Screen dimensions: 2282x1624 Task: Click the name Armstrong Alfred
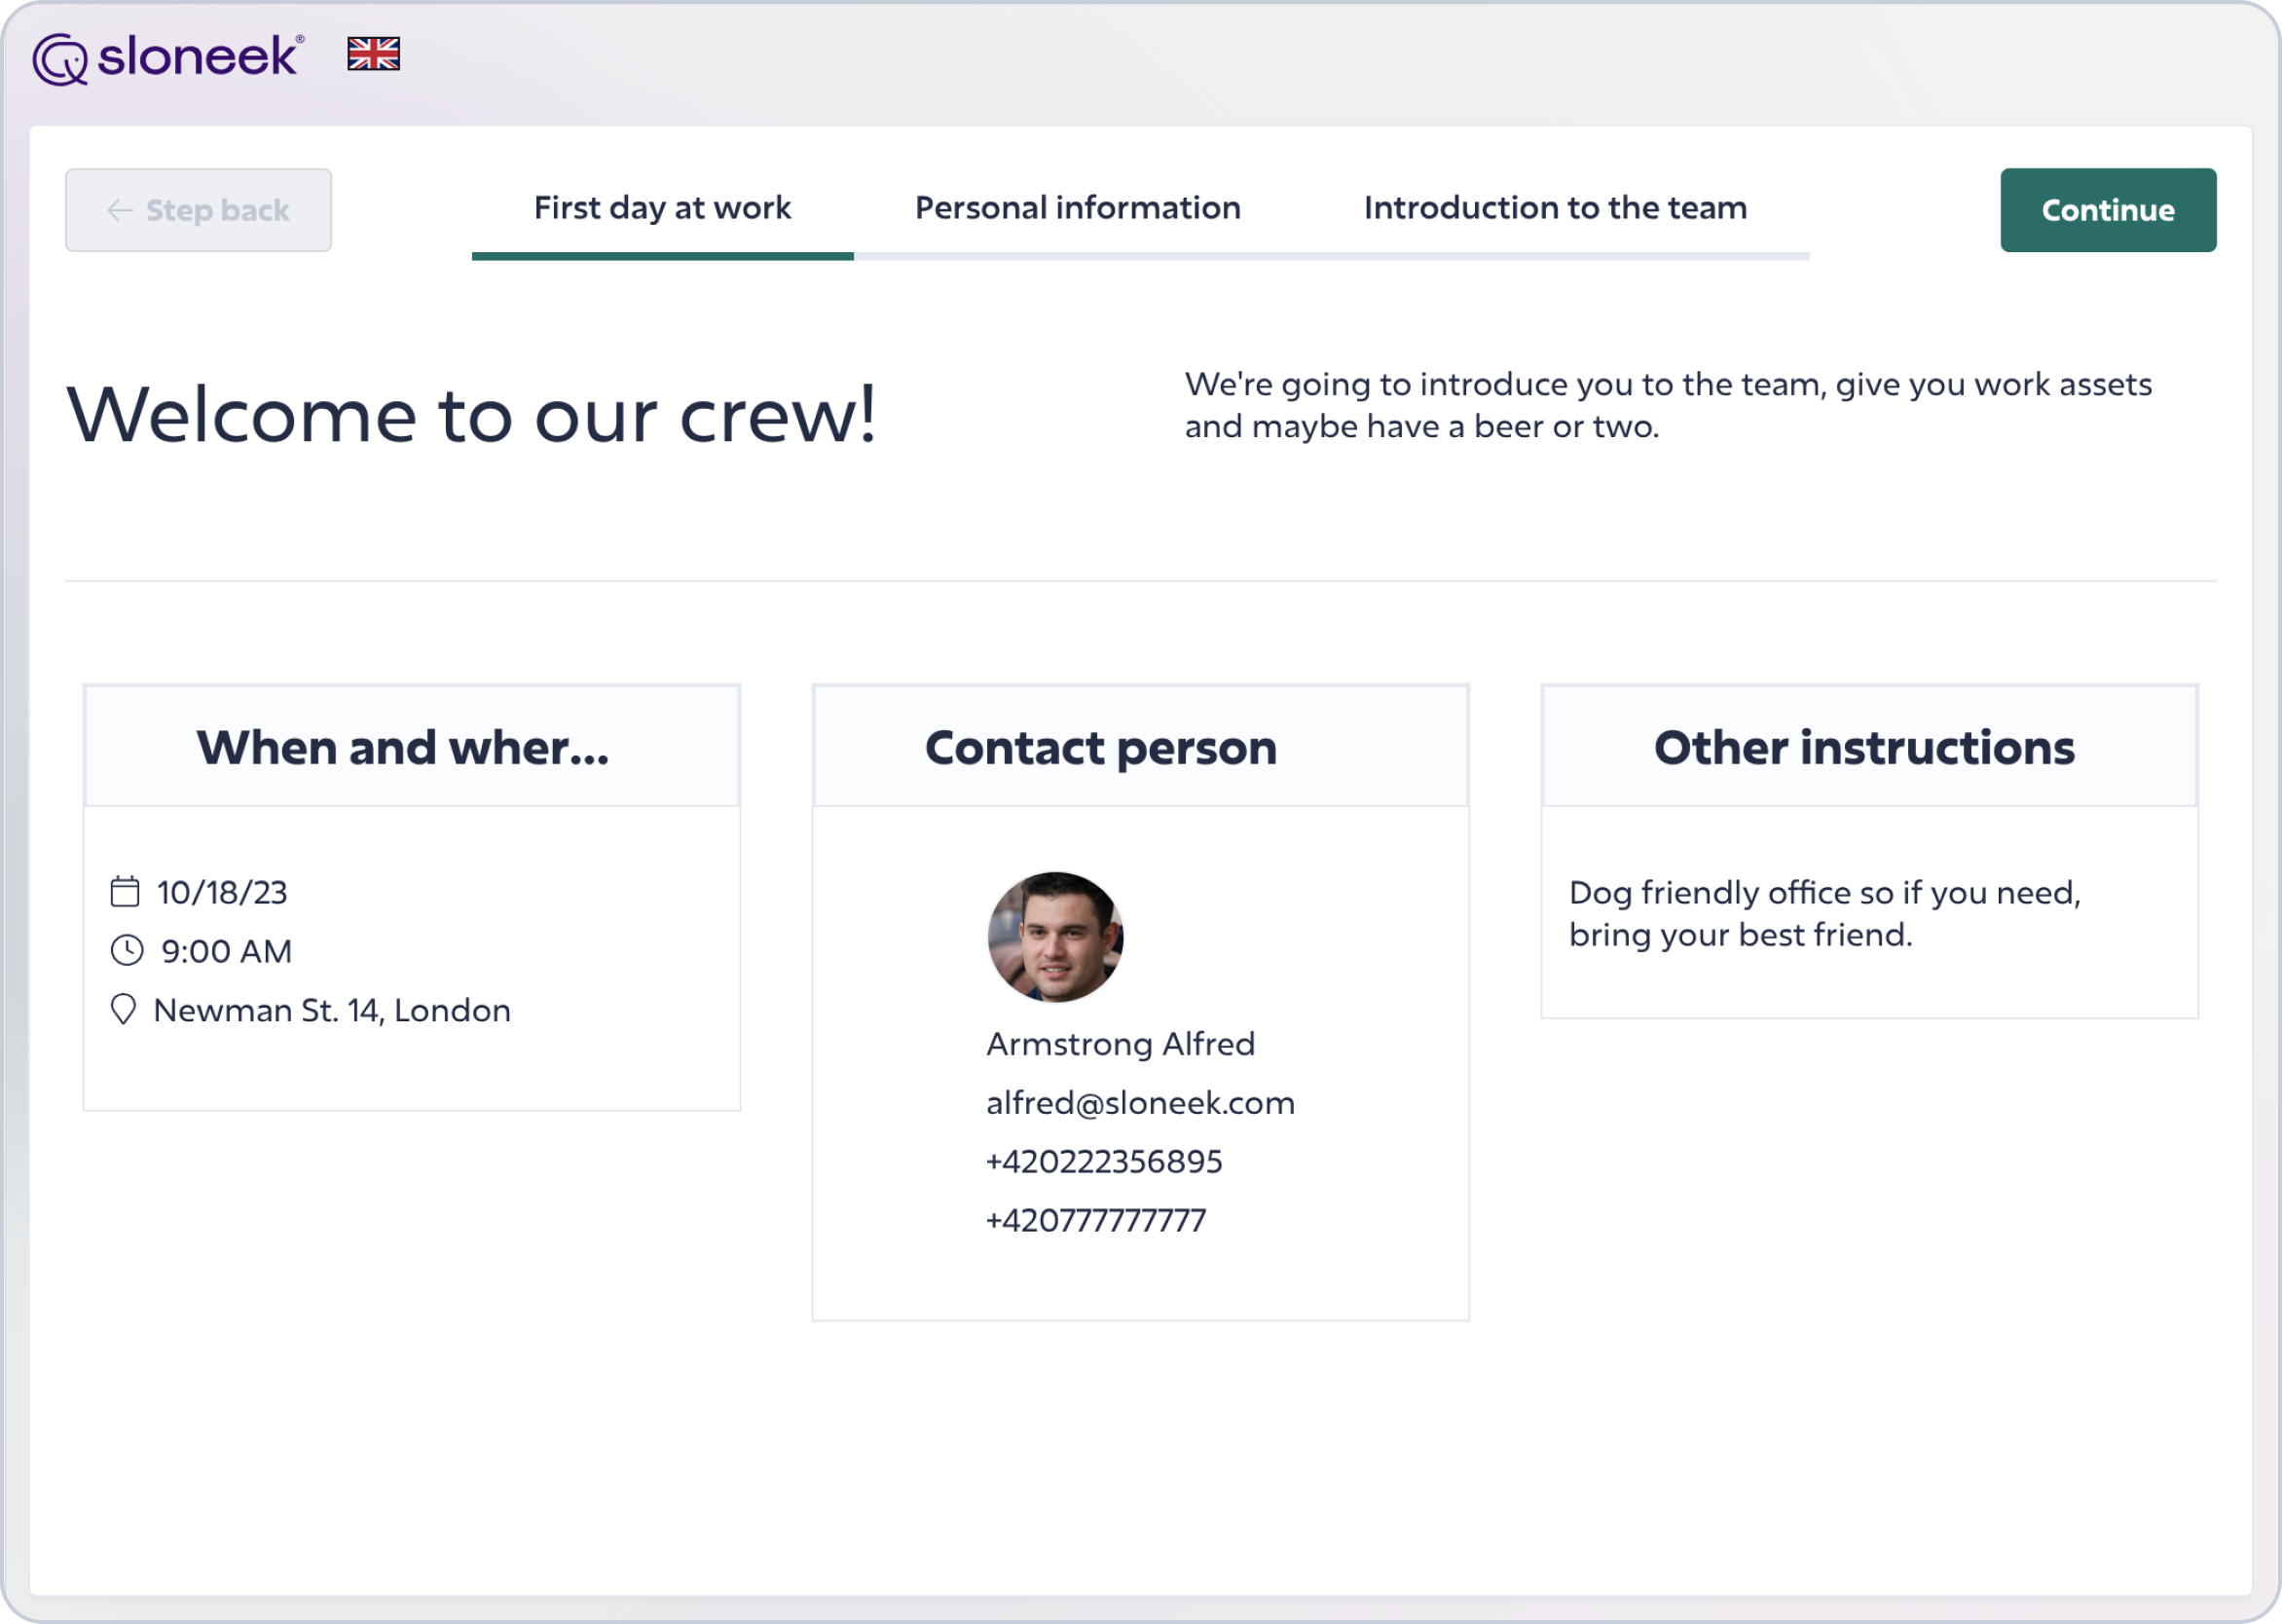1120,1044
